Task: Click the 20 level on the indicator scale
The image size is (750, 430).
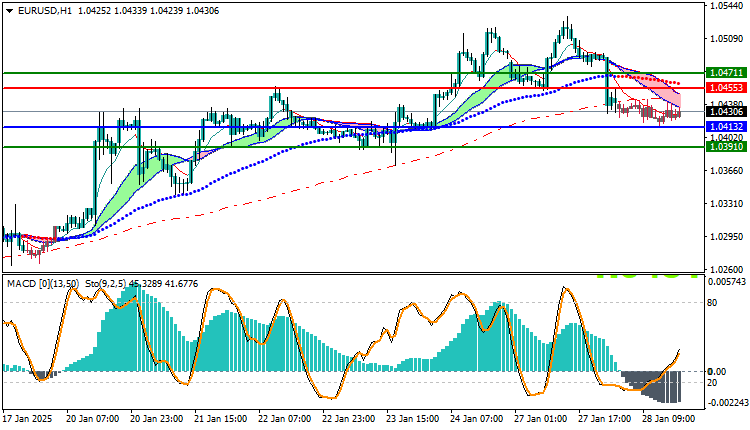Action: click(712, 383)
